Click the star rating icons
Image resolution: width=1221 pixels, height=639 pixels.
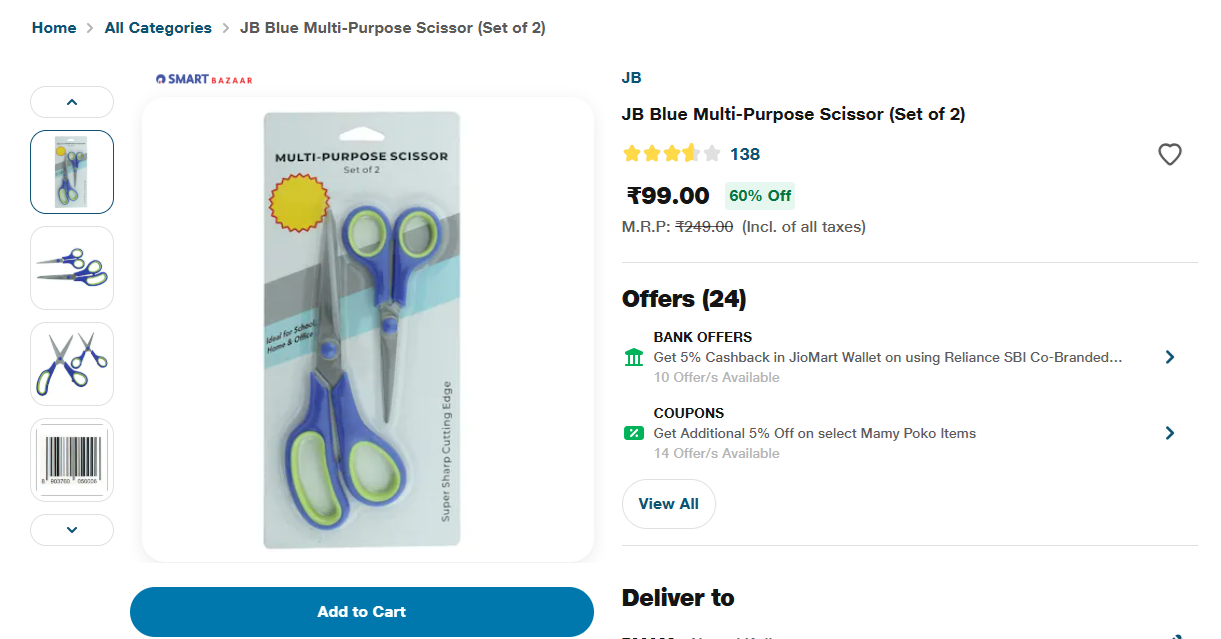pos(671,154)
